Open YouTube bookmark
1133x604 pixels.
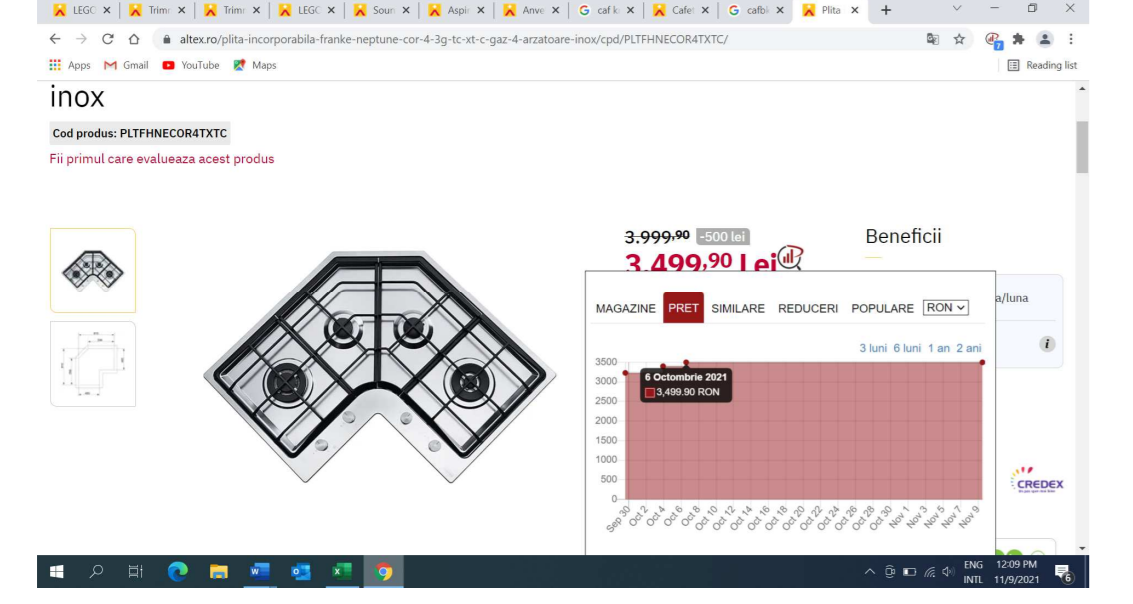click(x=191, y=65)
